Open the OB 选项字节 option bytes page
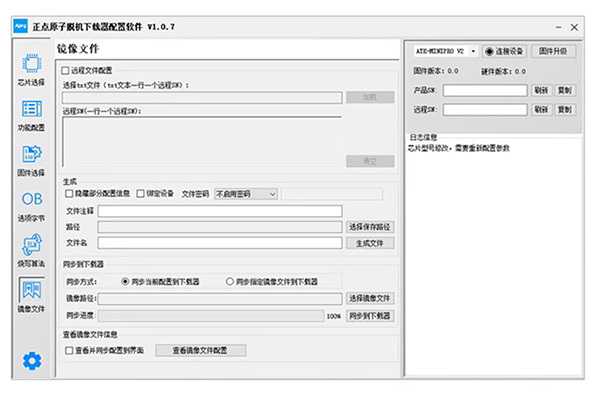The height and width of the screenshot is (400, 600). click(x=31, y=206)
